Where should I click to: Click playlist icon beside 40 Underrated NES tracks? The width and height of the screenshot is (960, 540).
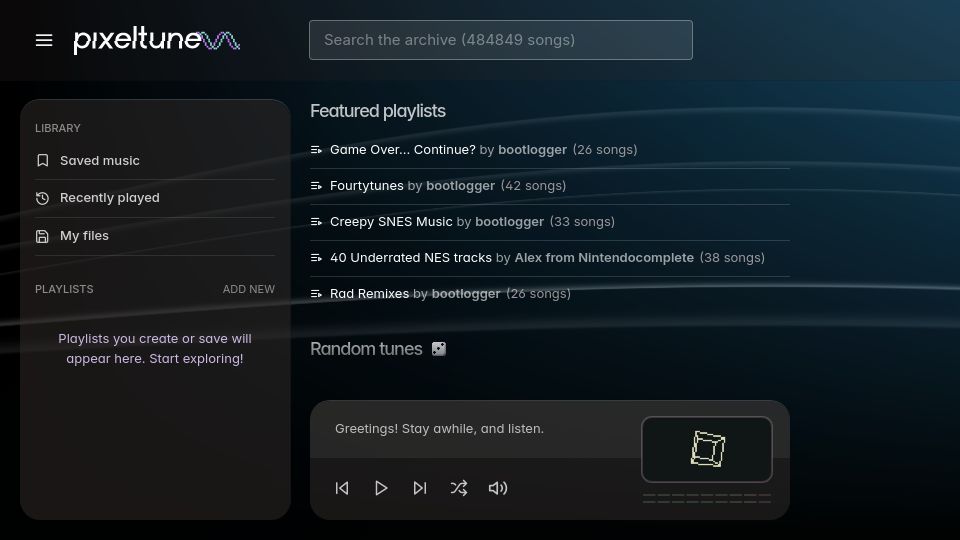(317, 258)
